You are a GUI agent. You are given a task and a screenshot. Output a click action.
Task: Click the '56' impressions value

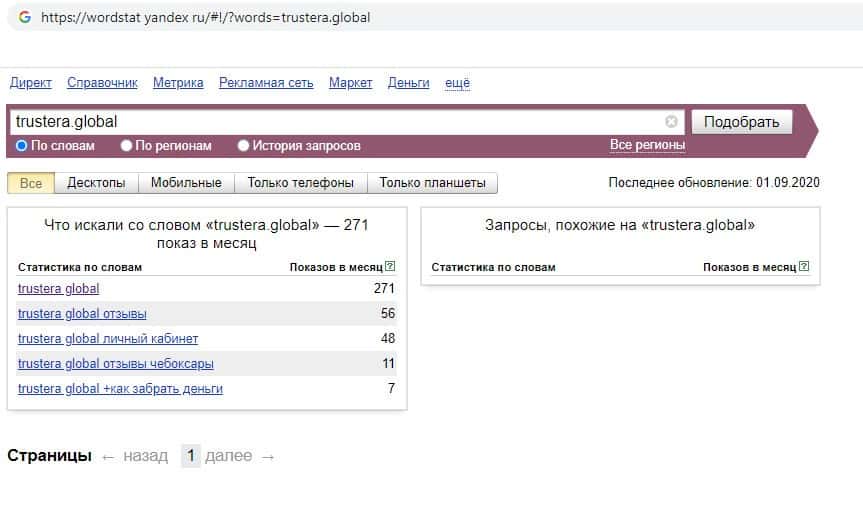click(x=388, y=314)
